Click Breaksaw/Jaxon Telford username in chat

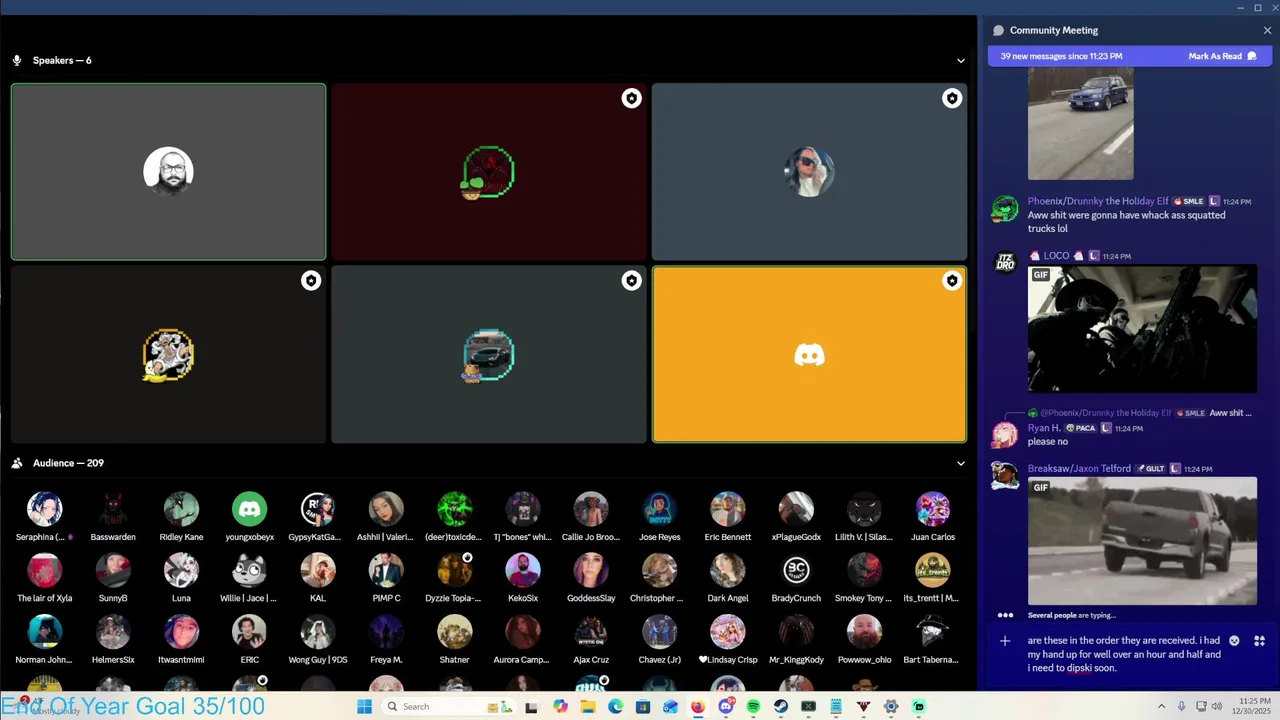1079,469
